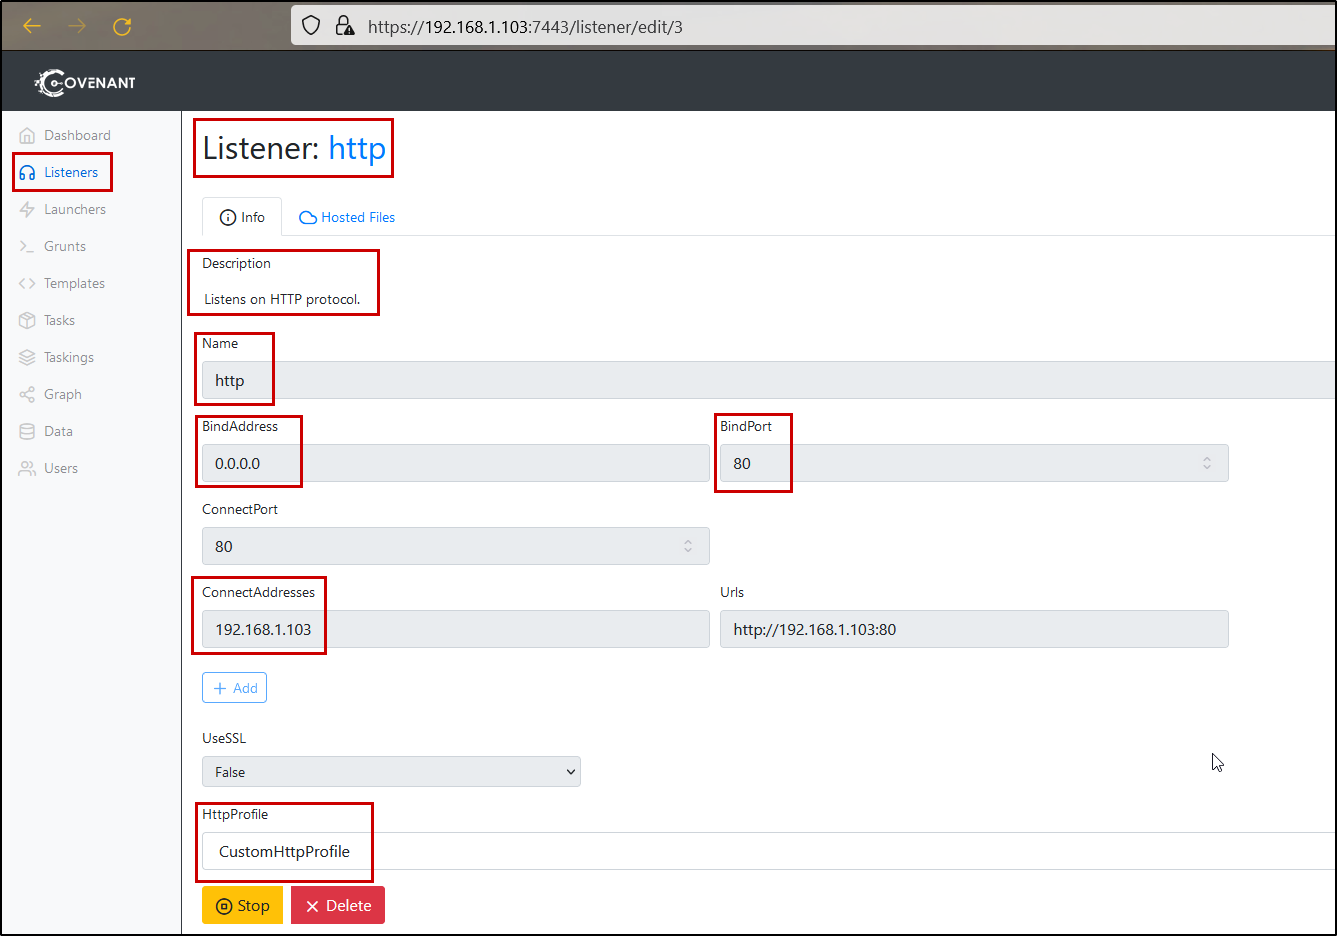The image size is (1337, 936).
Task: Click the Name field containing http
Action: (768, 380)
